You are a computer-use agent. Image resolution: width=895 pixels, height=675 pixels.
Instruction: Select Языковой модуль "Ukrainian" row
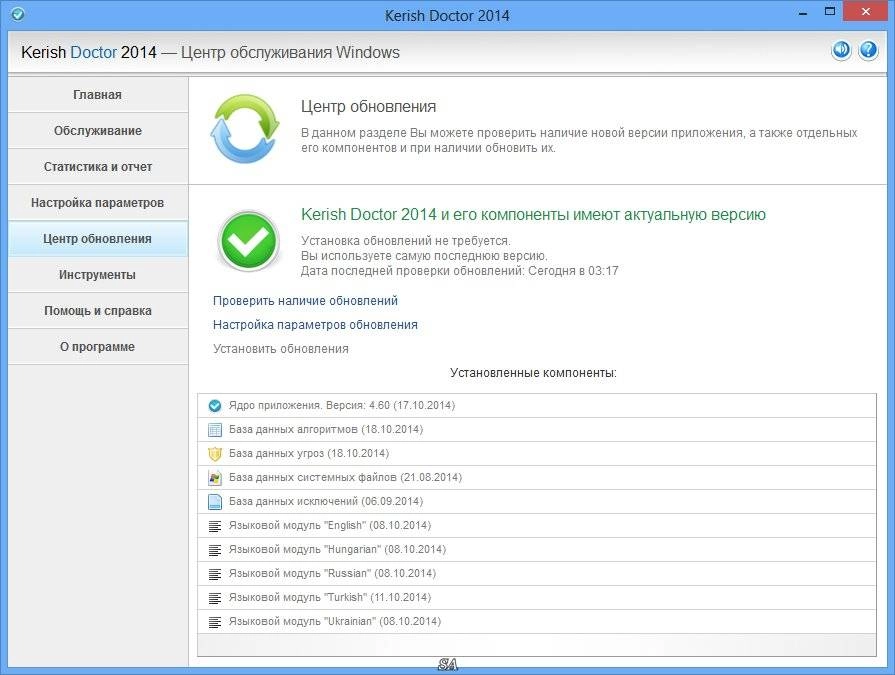[537, 621]
